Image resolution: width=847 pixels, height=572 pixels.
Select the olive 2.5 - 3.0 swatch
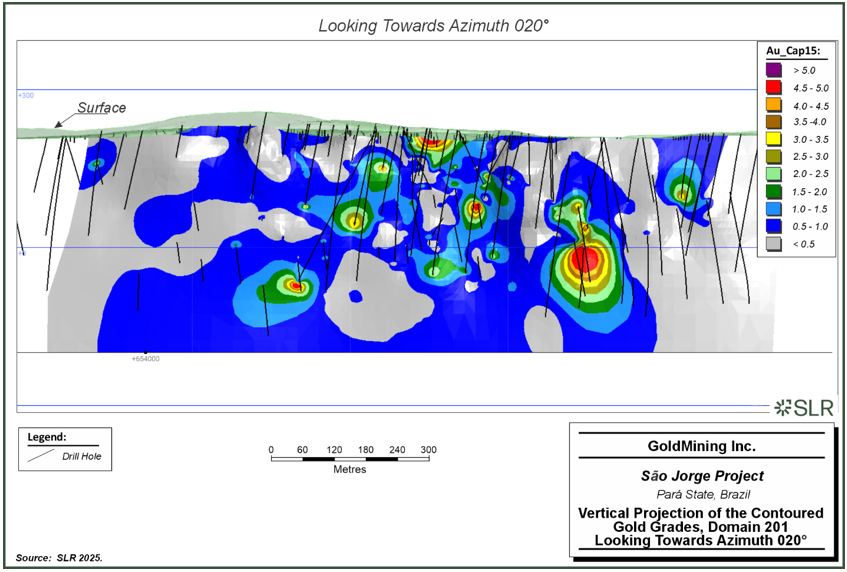[774, 157]
